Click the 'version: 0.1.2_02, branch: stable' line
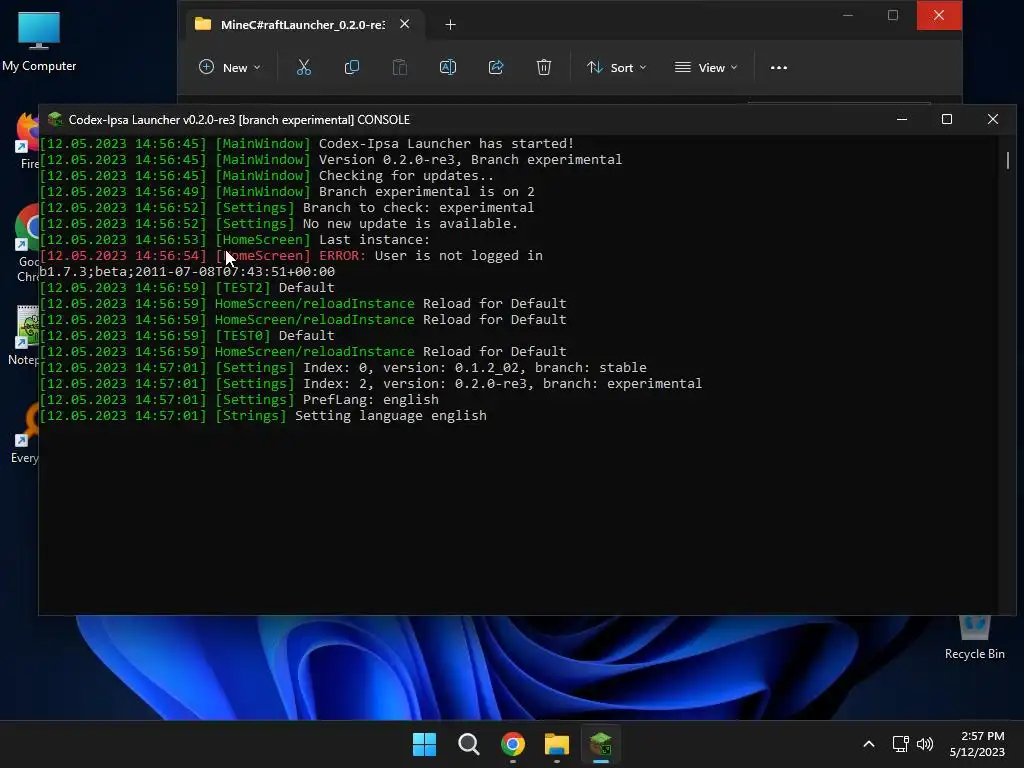This screenshot has height=768, width=1024. tap(343, 368)
